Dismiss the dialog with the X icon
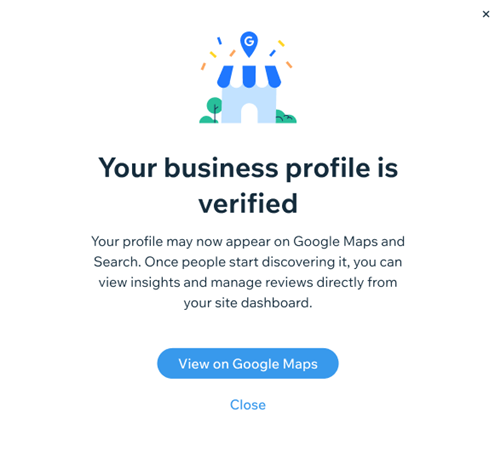Viewport: 501px width, 452px height. coord(486,14)
